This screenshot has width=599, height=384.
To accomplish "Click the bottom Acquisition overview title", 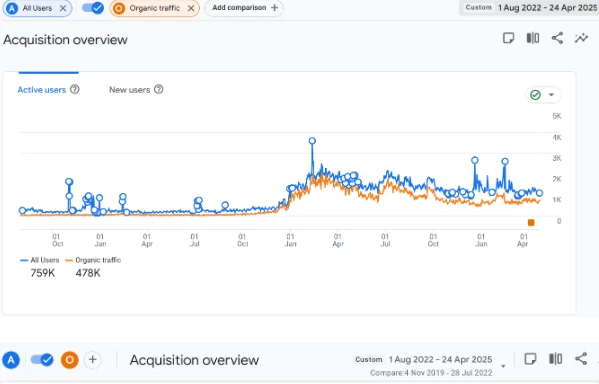I will click(194, 360).
